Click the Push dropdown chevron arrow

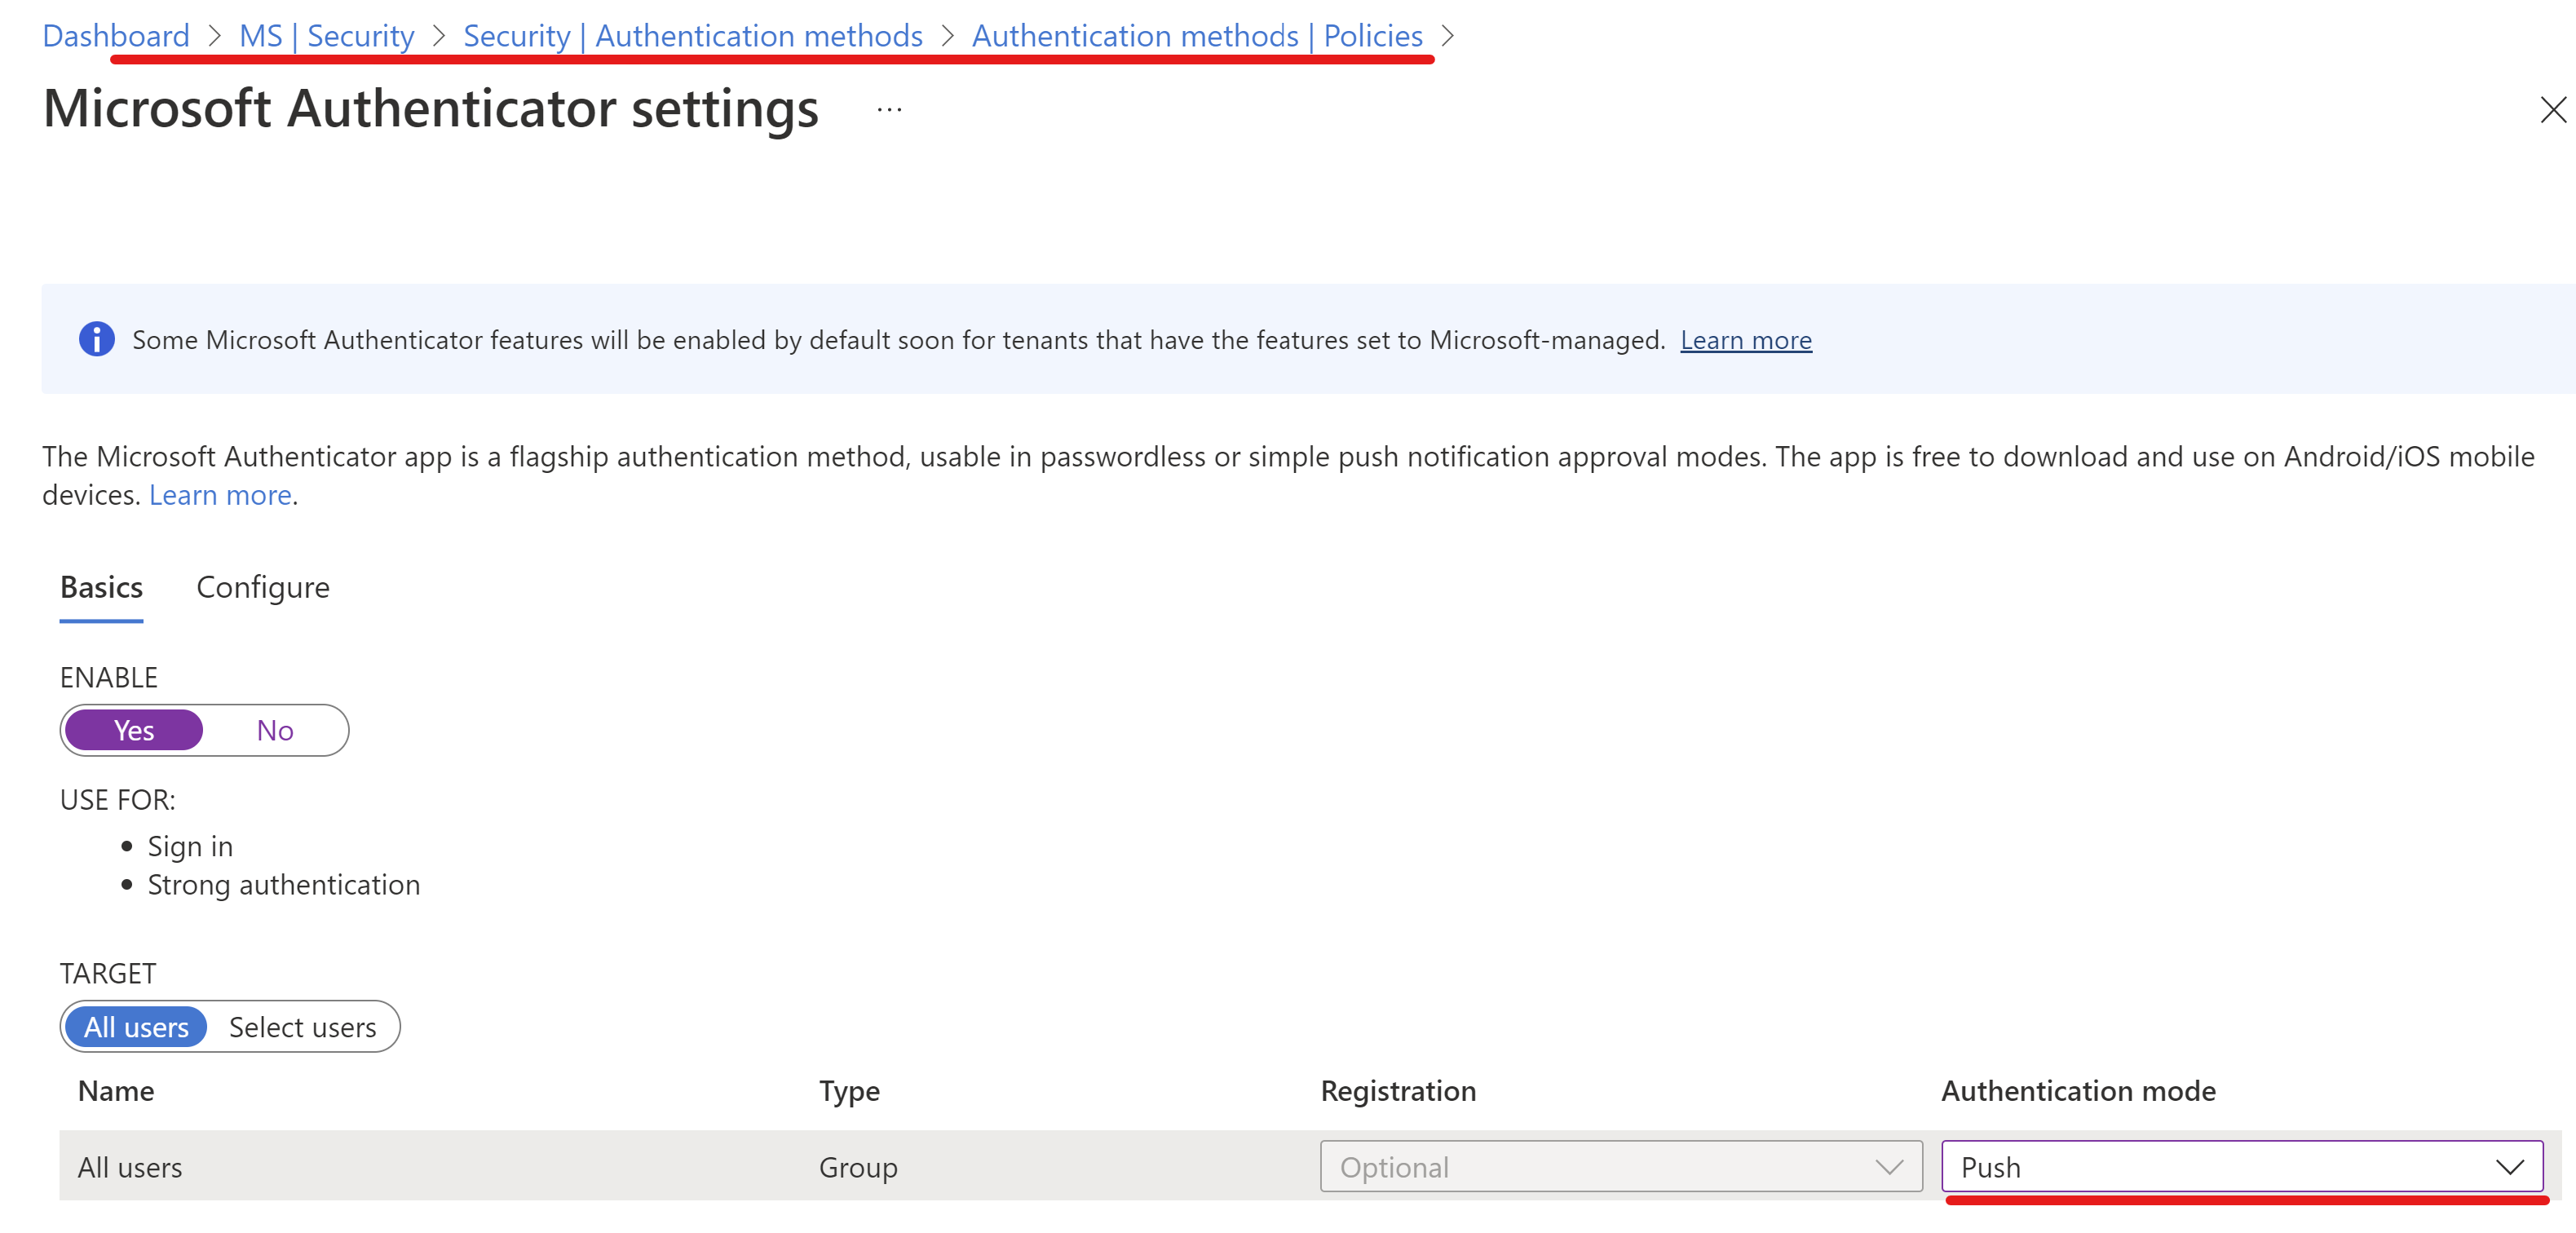pyautogui.click(x=2508, y=1167)
